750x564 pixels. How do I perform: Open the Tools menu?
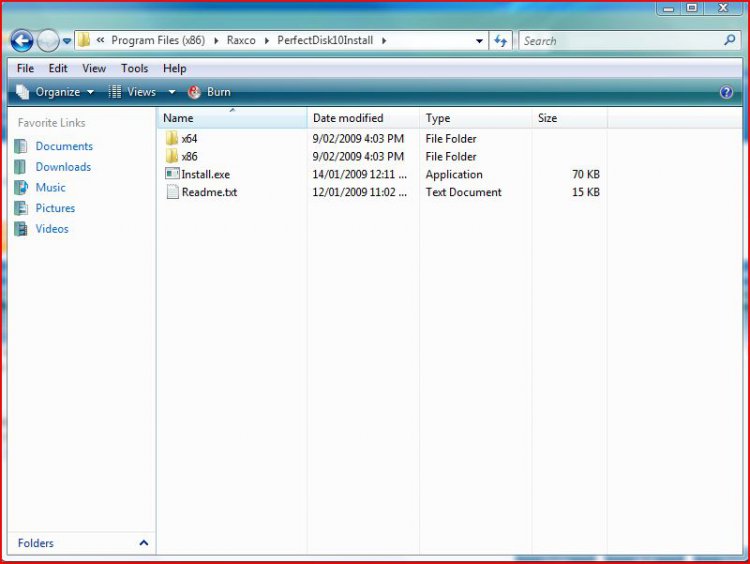point(134,68)
